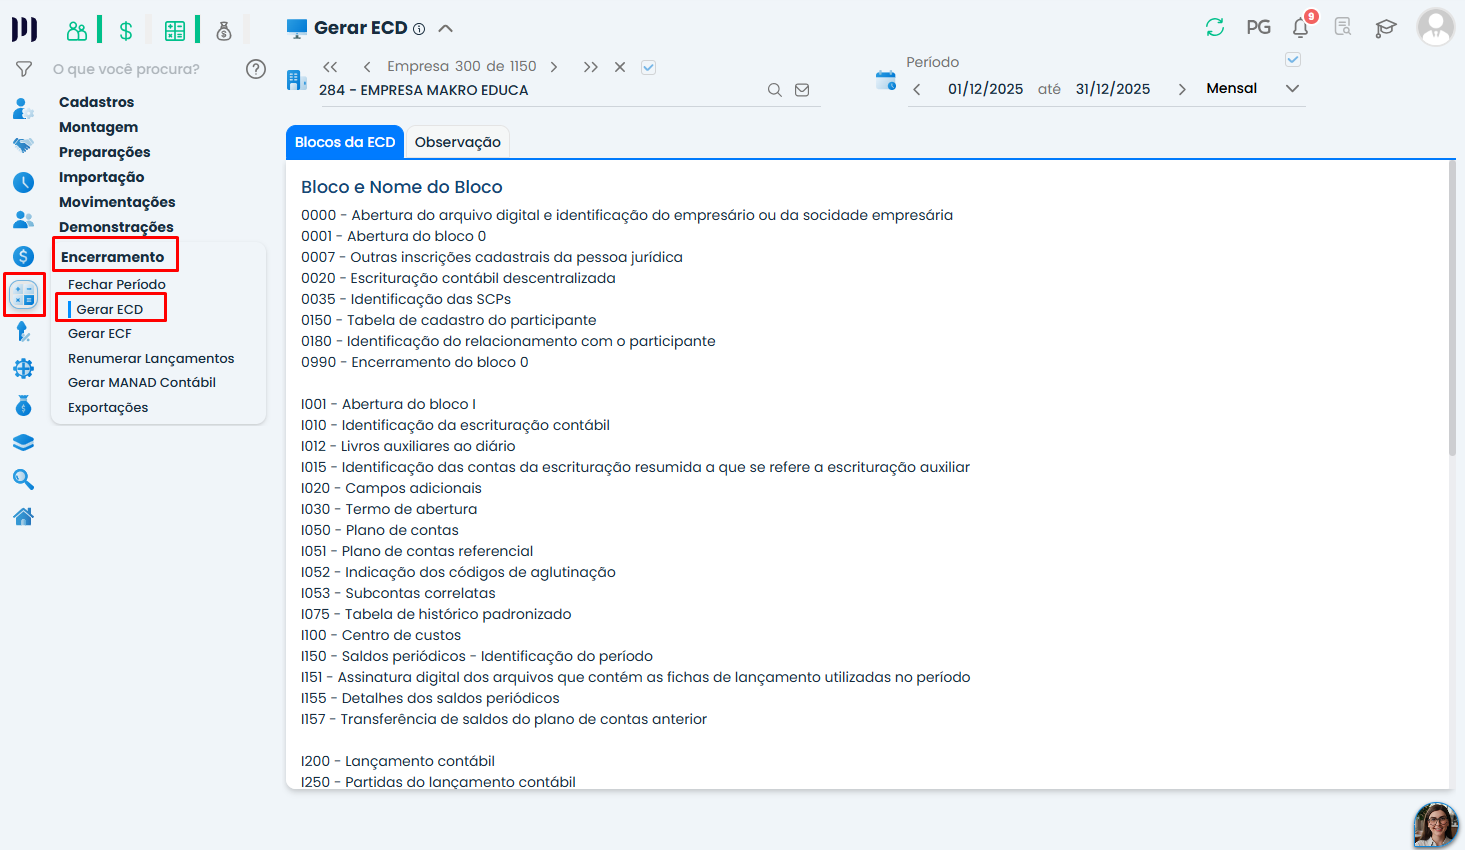Toggle the checkbox above the Período selector
The height and width of the screenshot is (850, 1465).
[x=1293, y=60]
